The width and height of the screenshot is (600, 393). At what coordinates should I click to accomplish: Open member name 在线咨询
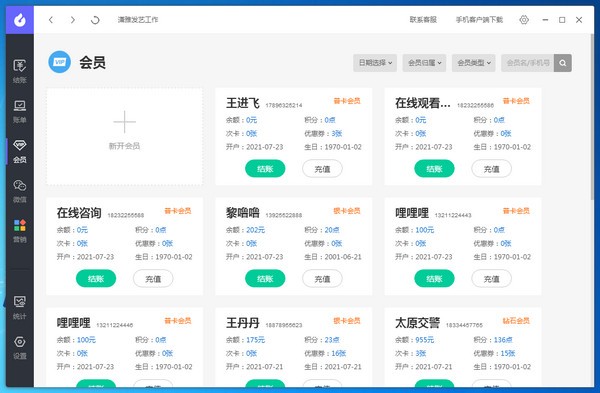tap(79, 213)
